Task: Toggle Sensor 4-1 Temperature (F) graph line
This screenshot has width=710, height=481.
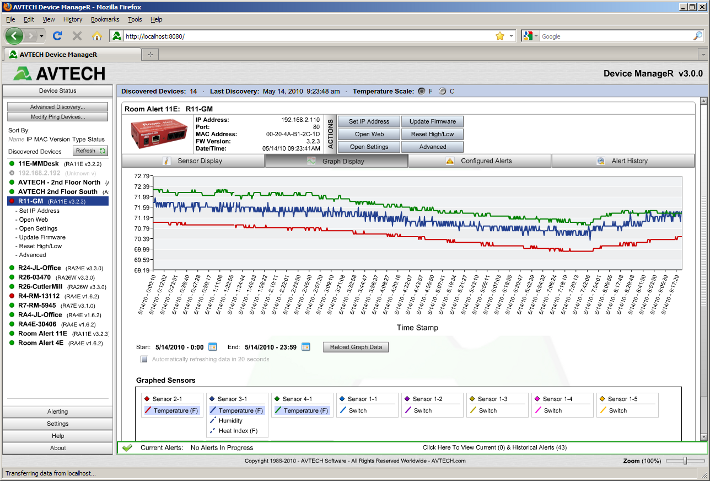Action: 302,410
